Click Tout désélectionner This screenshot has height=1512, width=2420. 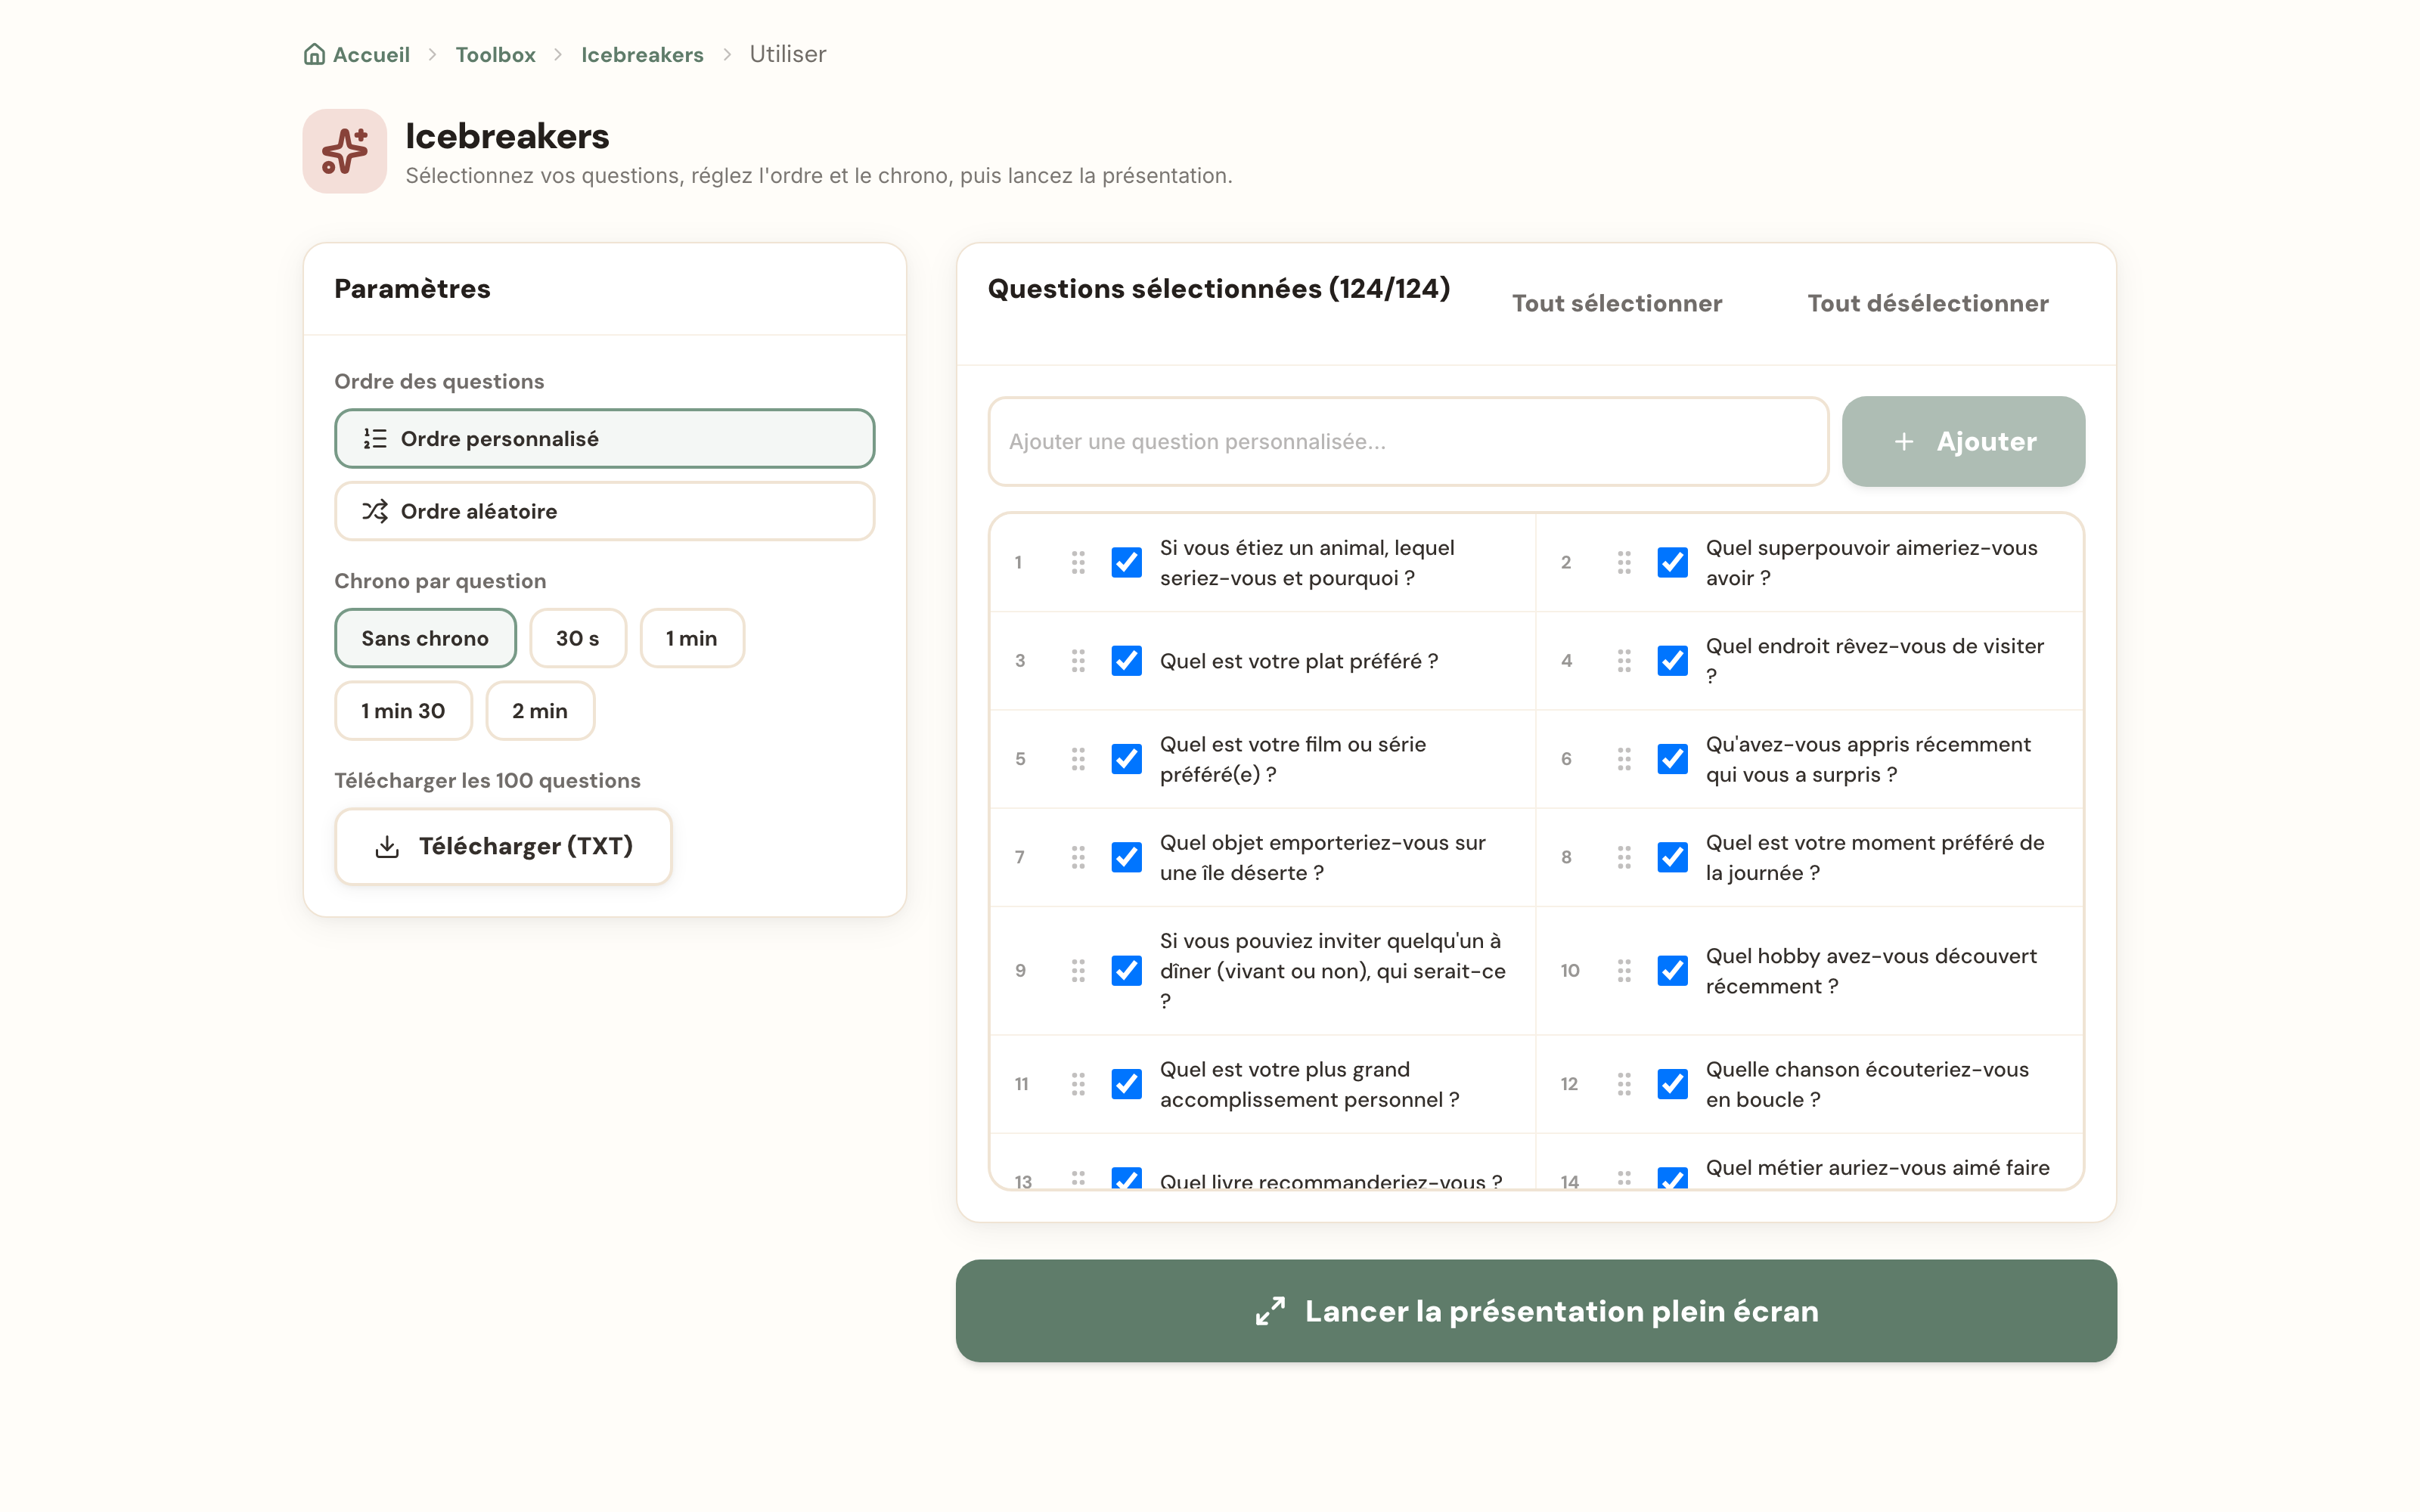[1928, 303]
